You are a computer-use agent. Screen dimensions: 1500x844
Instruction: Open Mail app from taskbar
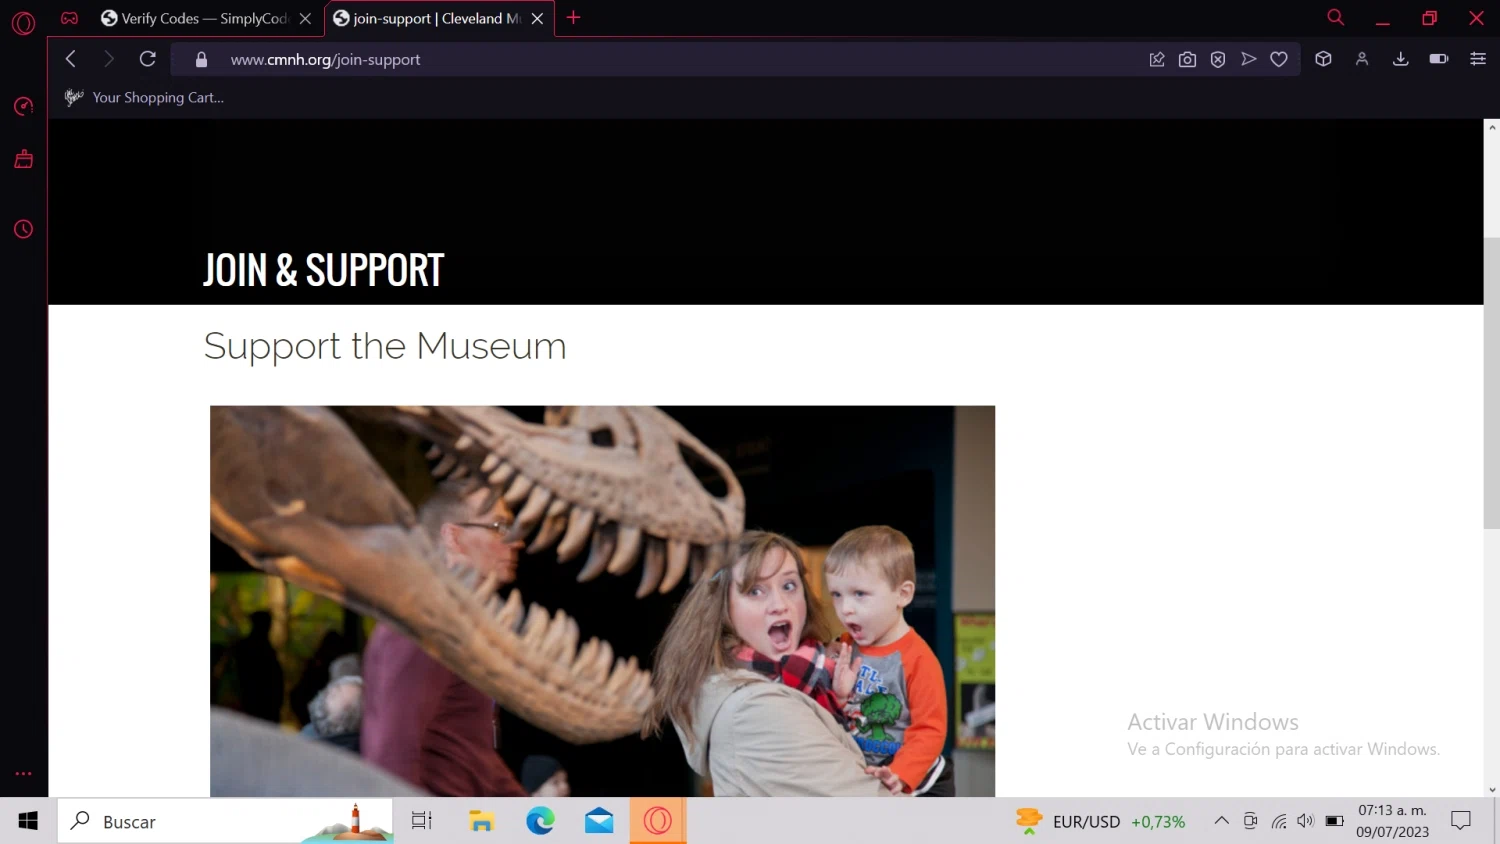point(599,821)
